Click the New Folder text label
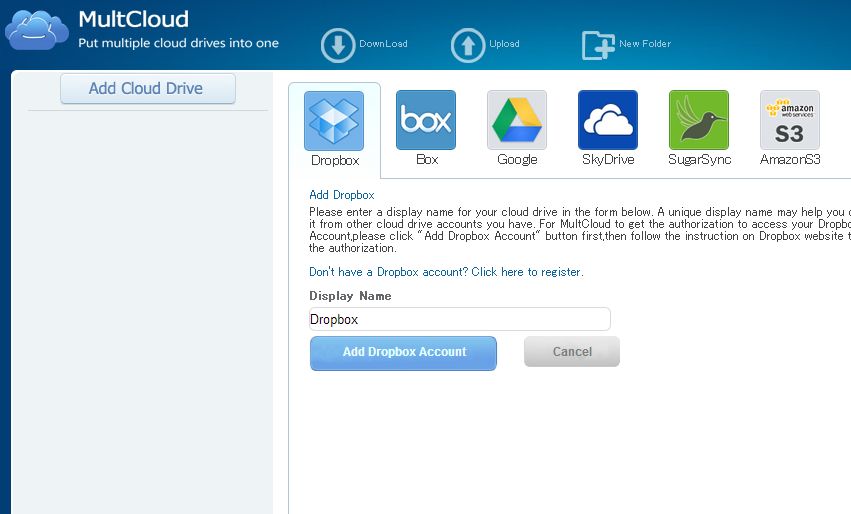 click(x=645, y=44)
